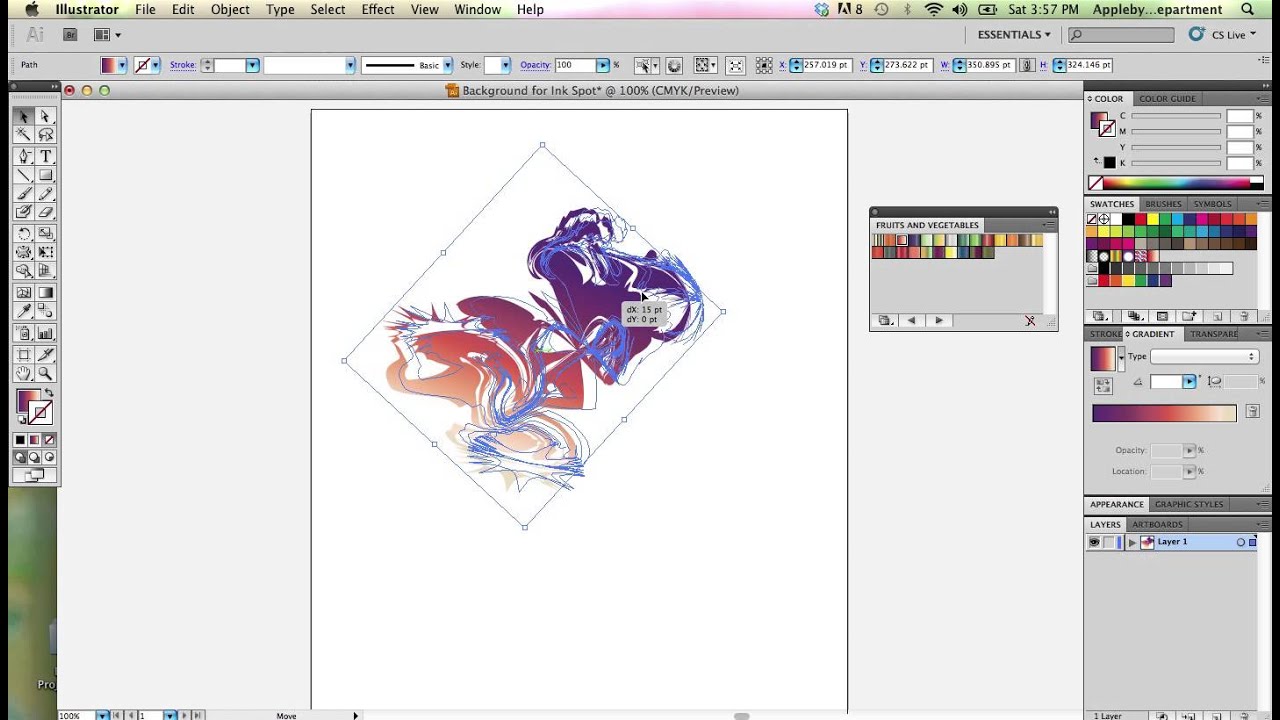Select the Rotate tool
Viewport: 1280px width, 720px height.
coord(24,234)
